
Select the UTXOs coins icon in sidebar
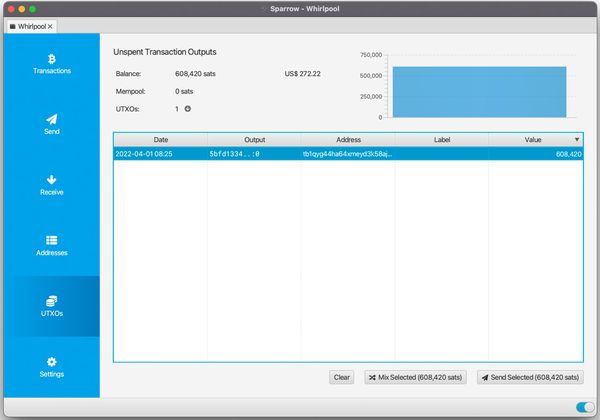pos(51,301)
